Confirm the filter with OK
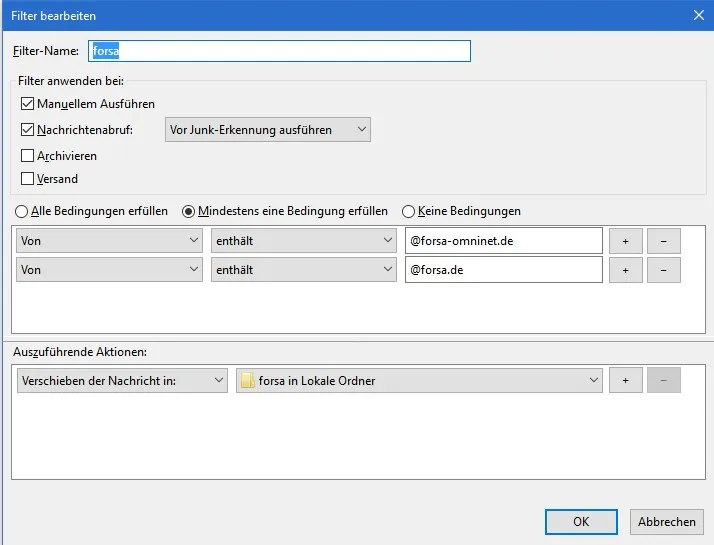The height and width of the screenshot is (545, 714). point(581,521)
